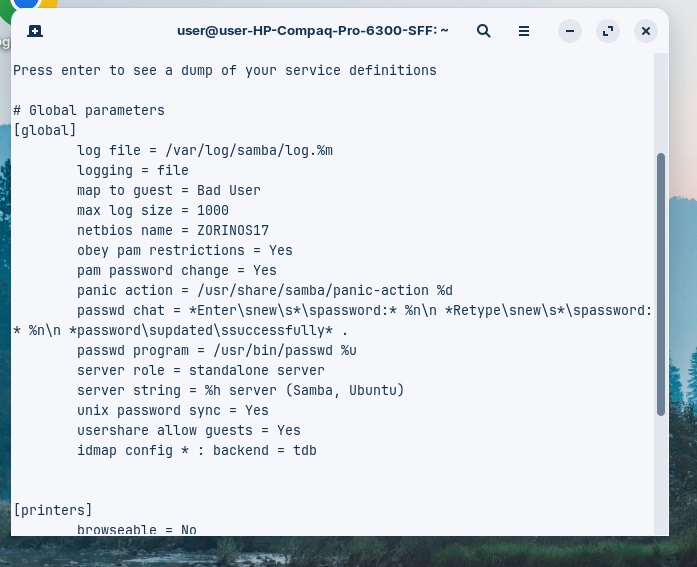Viewport: 697px width, 567px height.
Task: Click the terminal vertical scrollbar thumb
Action: pyautogui.click(x=660, y=284)
